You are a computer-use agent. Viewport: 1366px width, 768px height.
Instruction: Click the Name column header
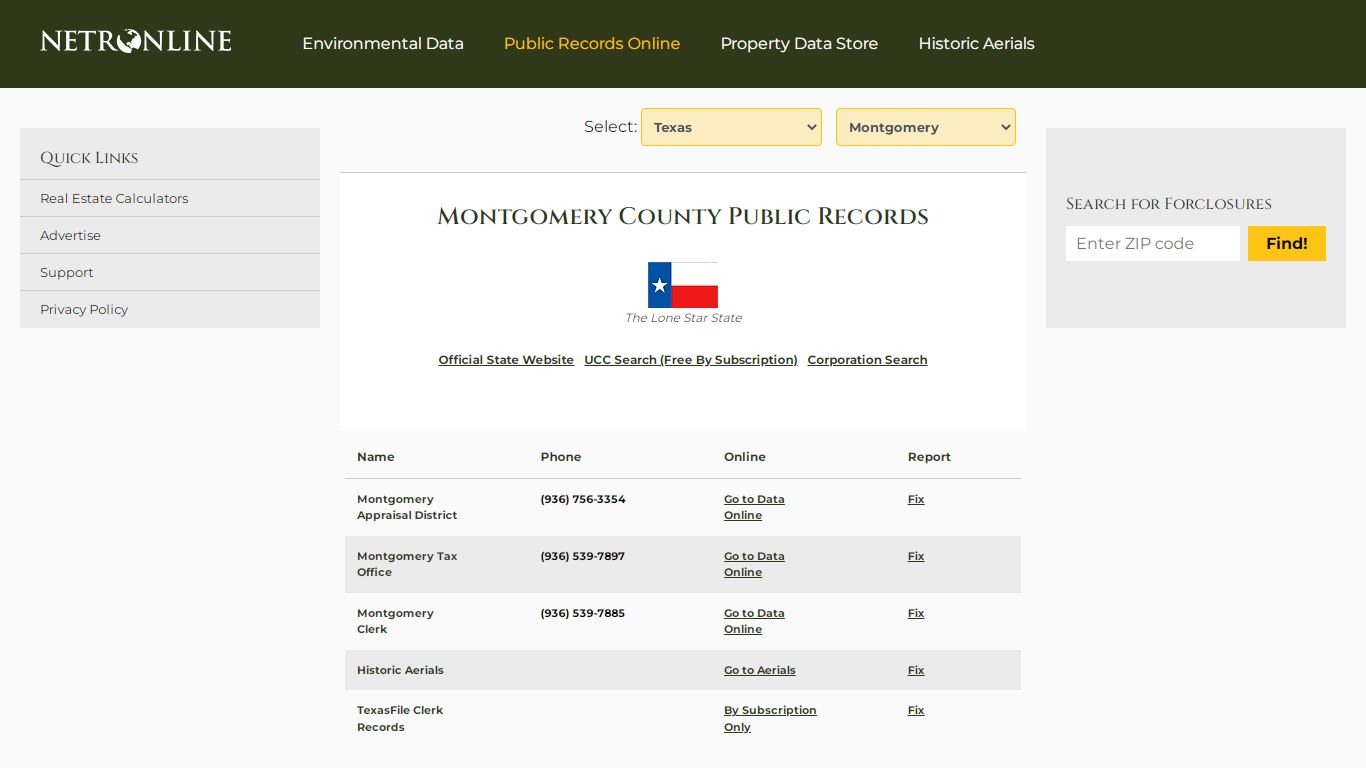click(x=376, y=457)
